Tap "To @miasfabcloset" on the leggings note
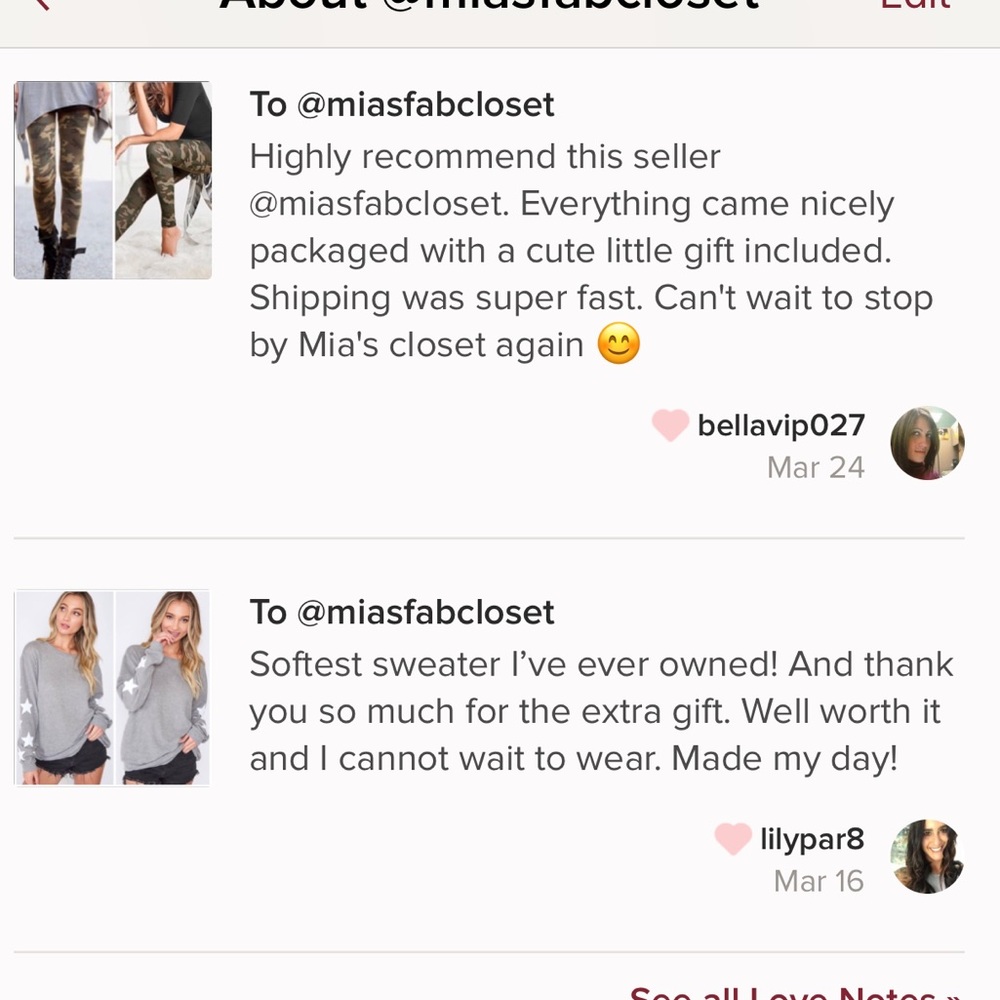 point(401,104)
